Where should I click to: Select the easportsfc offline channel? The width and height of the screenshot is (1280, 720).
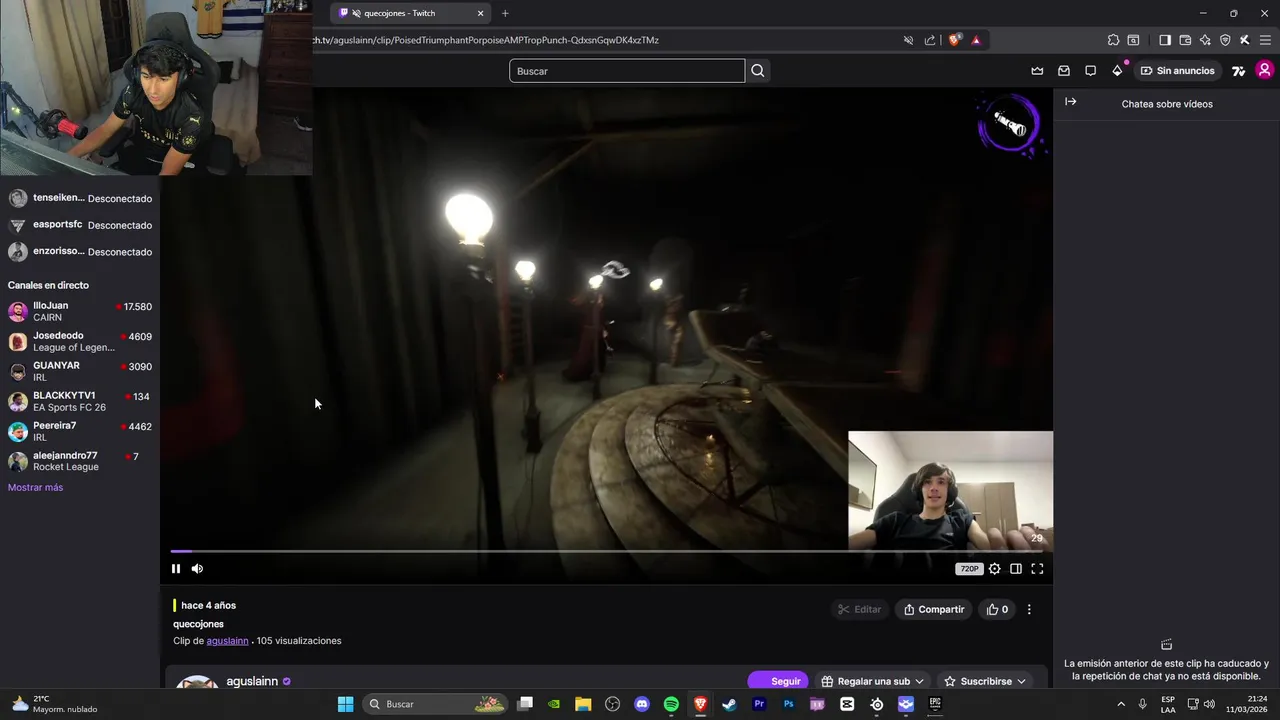tap(80, 225)
